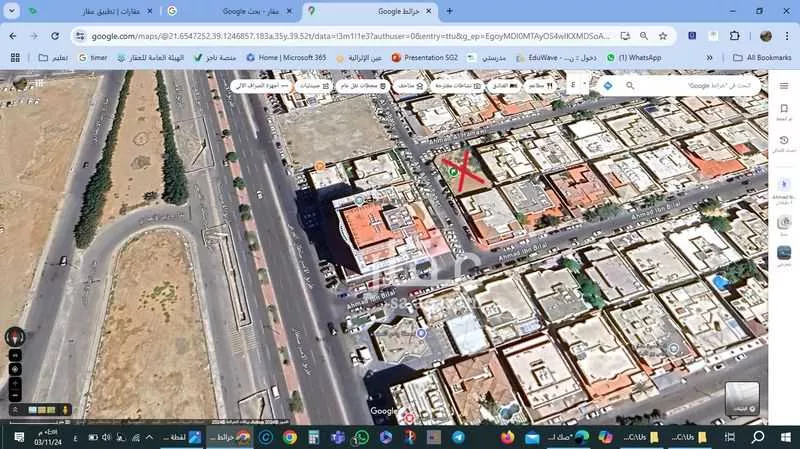This screenshot has width=800, height=449.
Task: Switch to the Google search tab
Action: click(230, 11)
